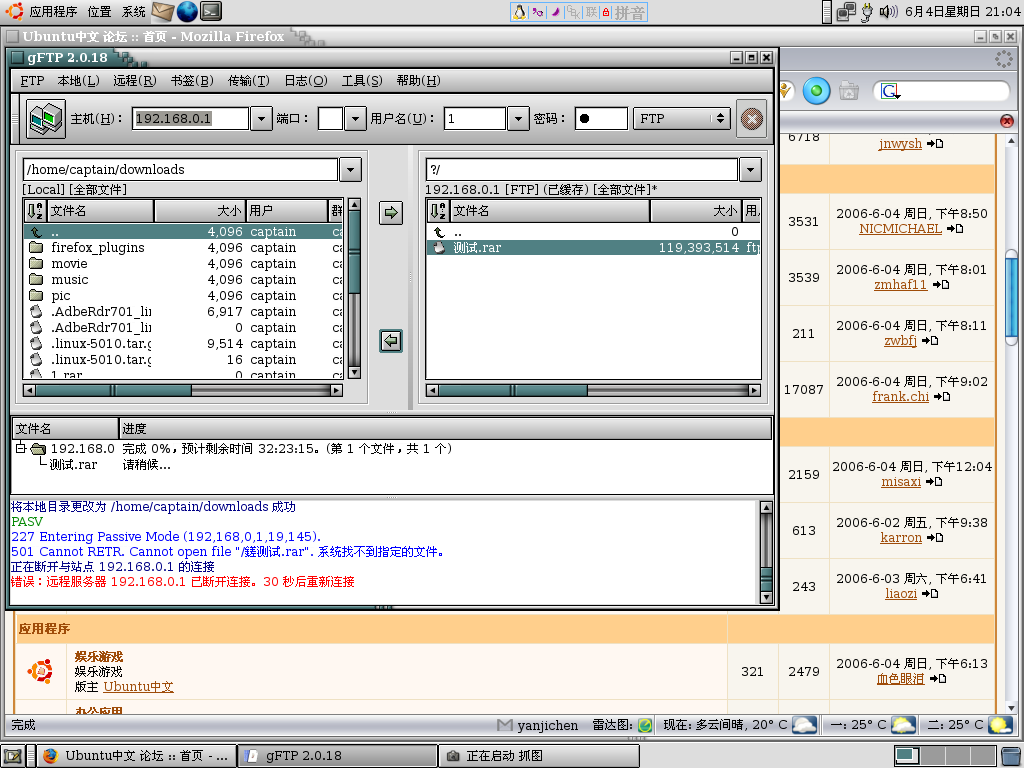The width and height of the screenshot is (1024, 768).
Task: Click the Google search engine icon
Action: pyautogui.click(x=889, y=91)
